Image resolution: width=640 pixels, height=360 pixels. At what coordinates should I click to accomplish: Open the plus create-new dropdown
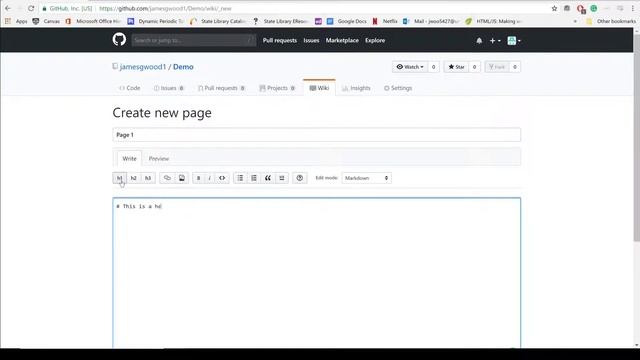(x=495, y=41)
